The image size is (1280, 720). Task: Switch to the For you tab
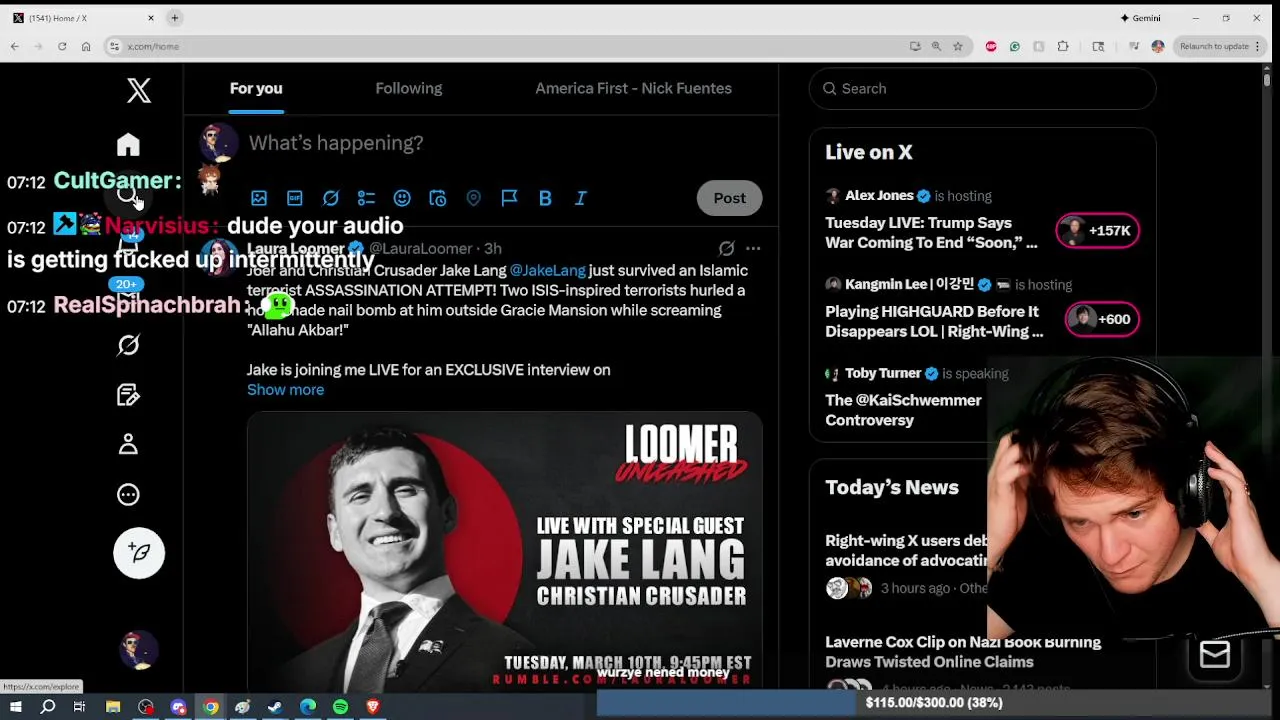256,88
